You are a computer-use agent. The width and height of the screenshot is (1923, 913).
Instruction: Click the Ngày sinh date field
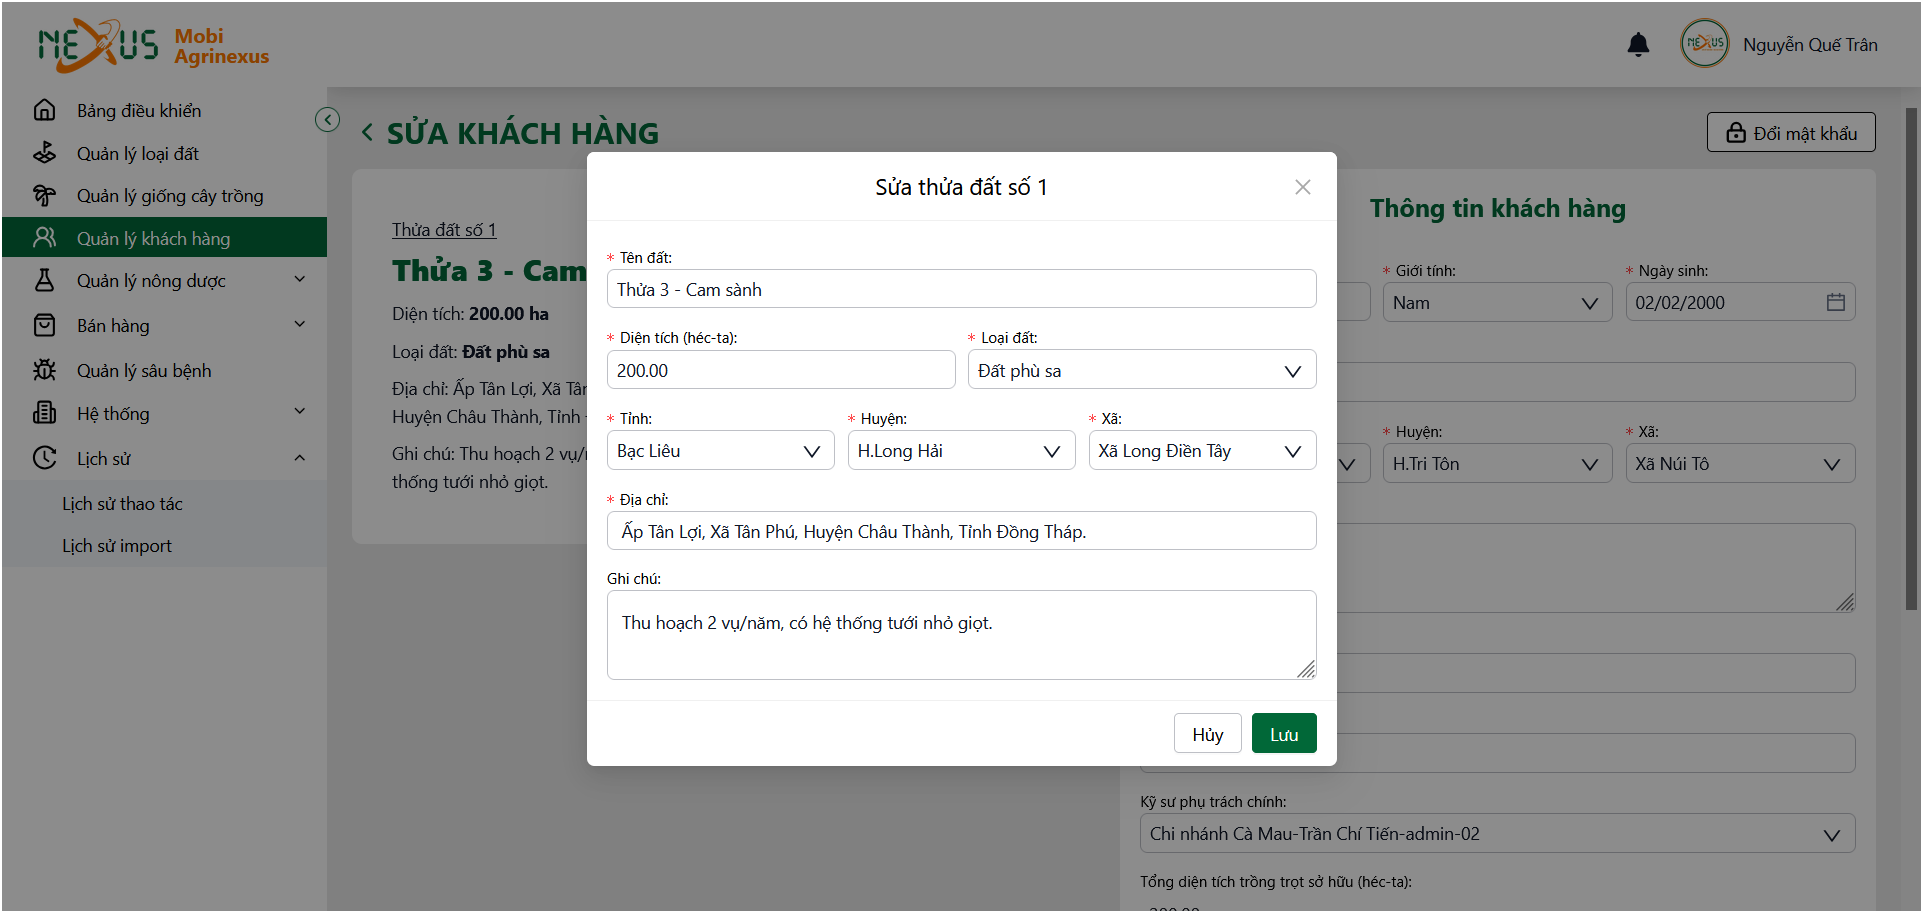(x=1740, y=303)
